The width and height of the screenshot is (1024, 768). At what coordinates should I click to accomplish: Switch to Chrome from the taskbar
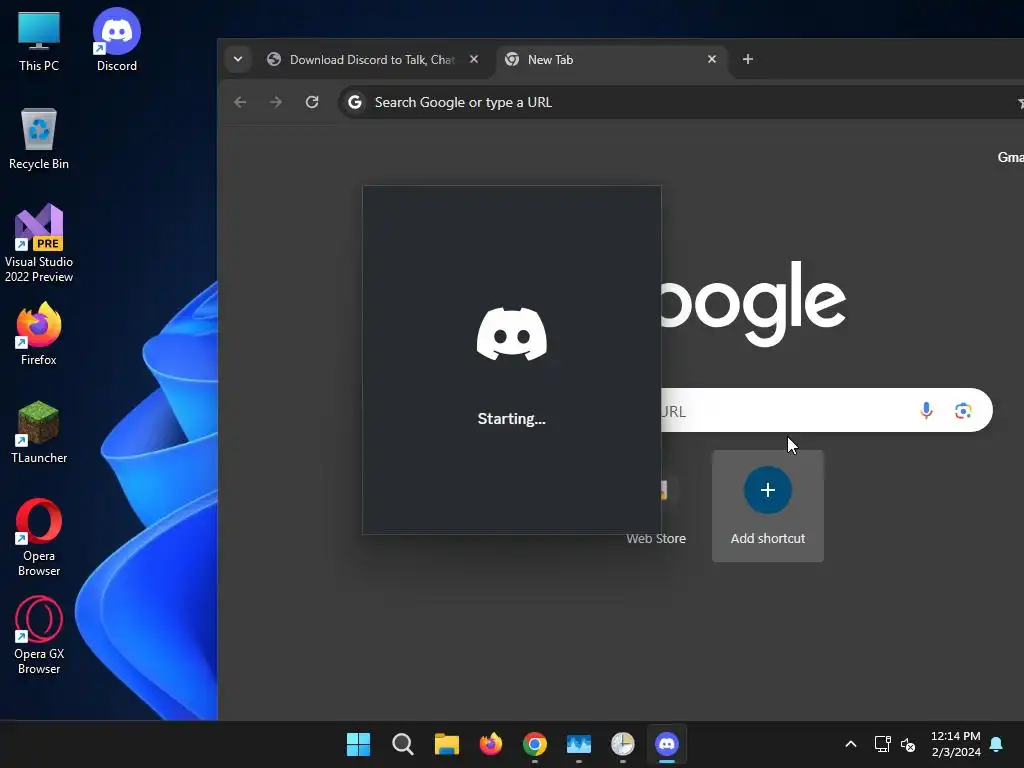(x=535, y=744)
